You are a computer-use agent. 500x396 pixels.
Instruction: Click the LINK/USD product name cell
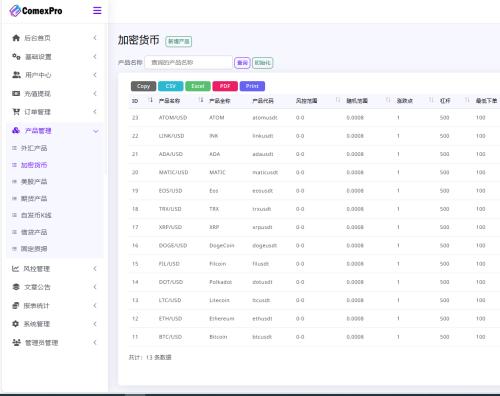pyautogui.click(x=171, y=136)
